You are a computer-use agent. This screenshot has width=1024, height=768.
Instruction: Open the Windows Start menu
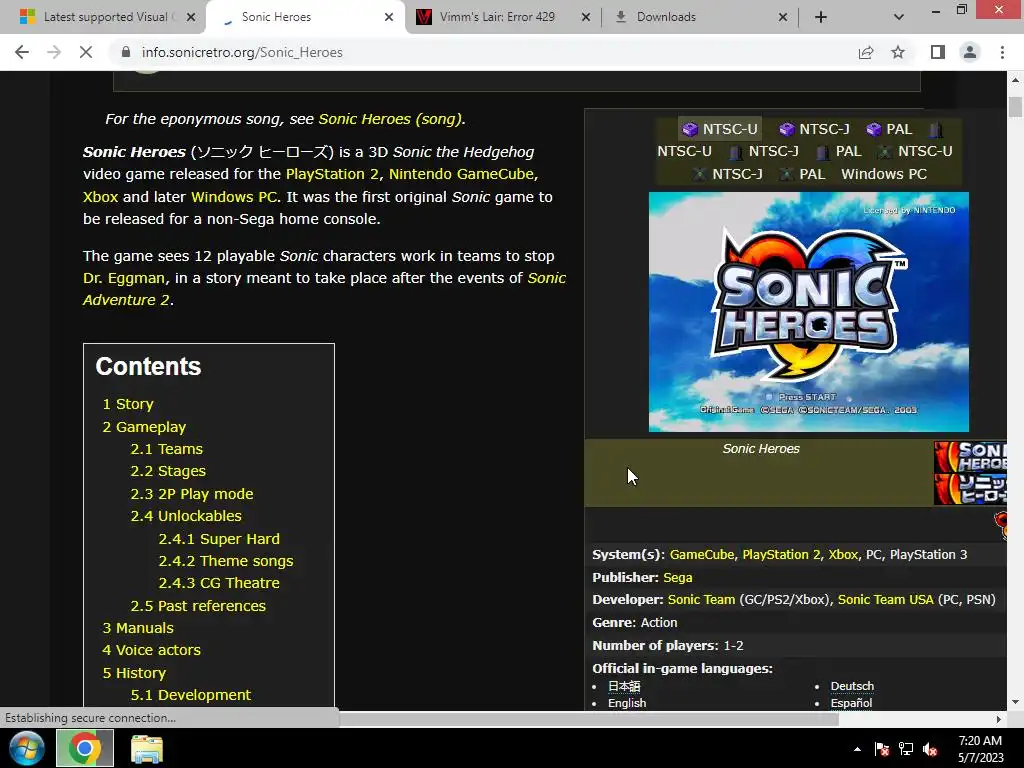point(27,748)
